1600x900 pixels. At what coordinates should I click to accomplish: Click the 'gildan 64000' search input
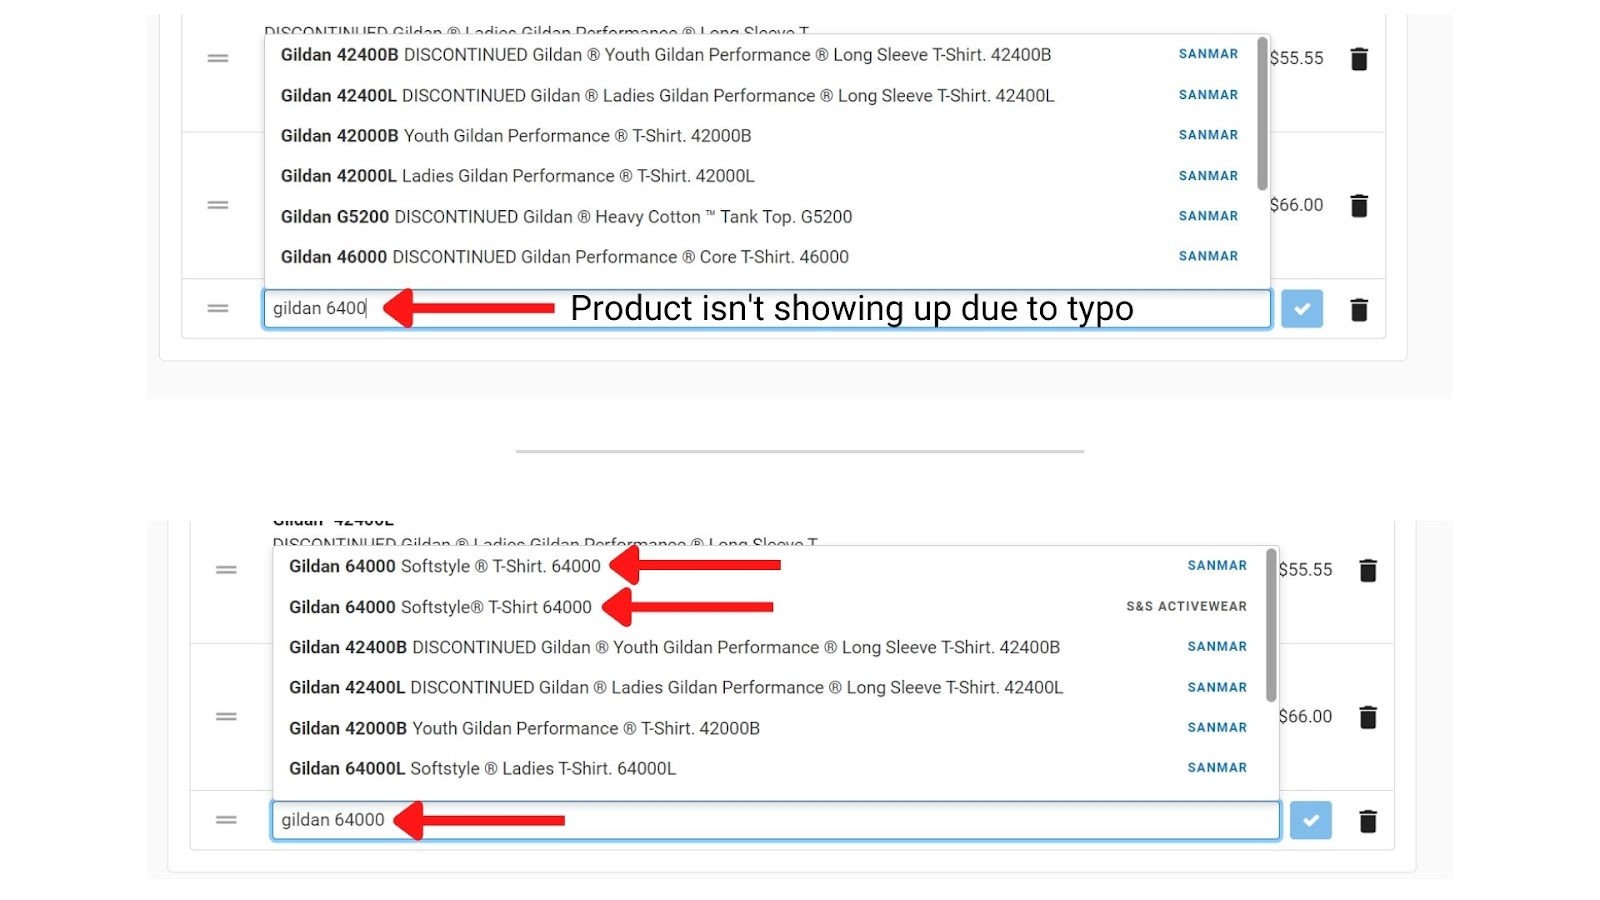click(776, 820)
